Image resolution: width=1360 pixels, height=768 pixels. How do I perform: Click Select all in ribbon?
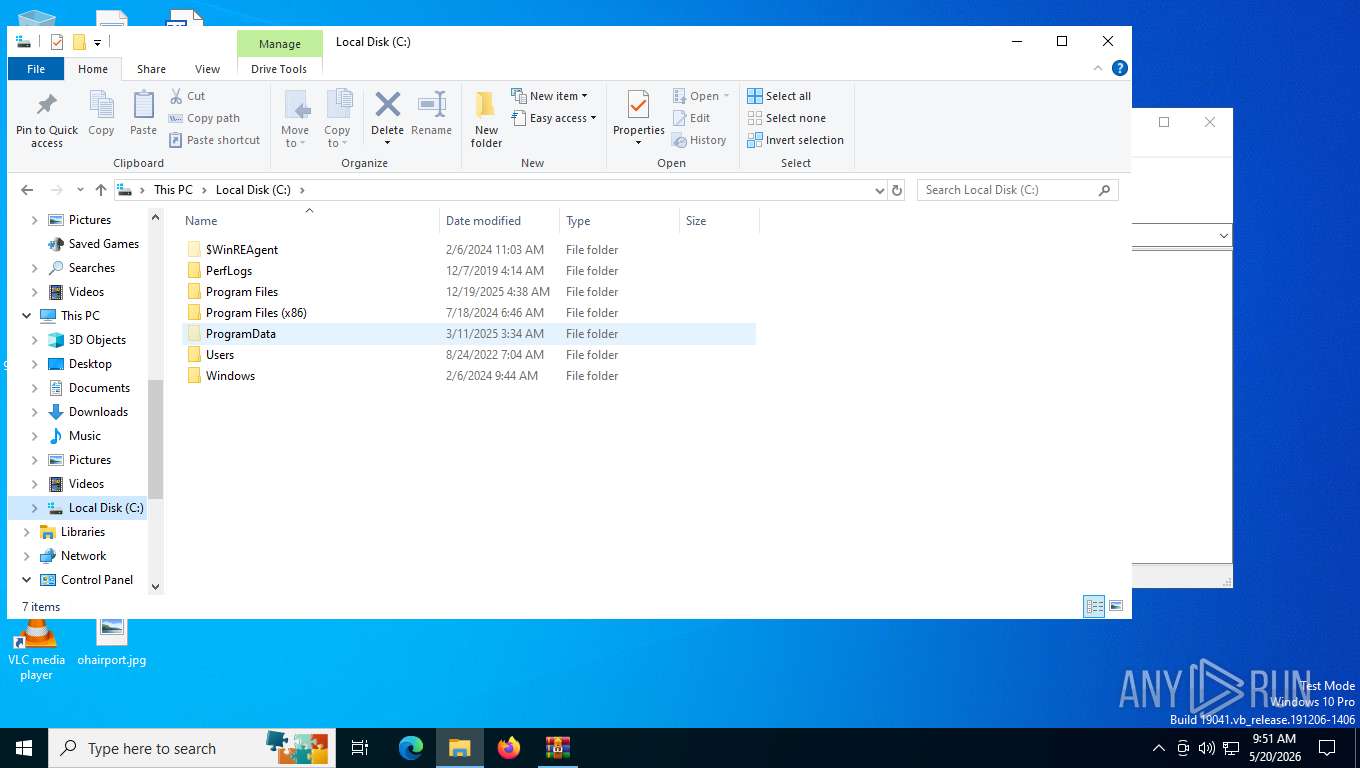[x=779, y=96]
